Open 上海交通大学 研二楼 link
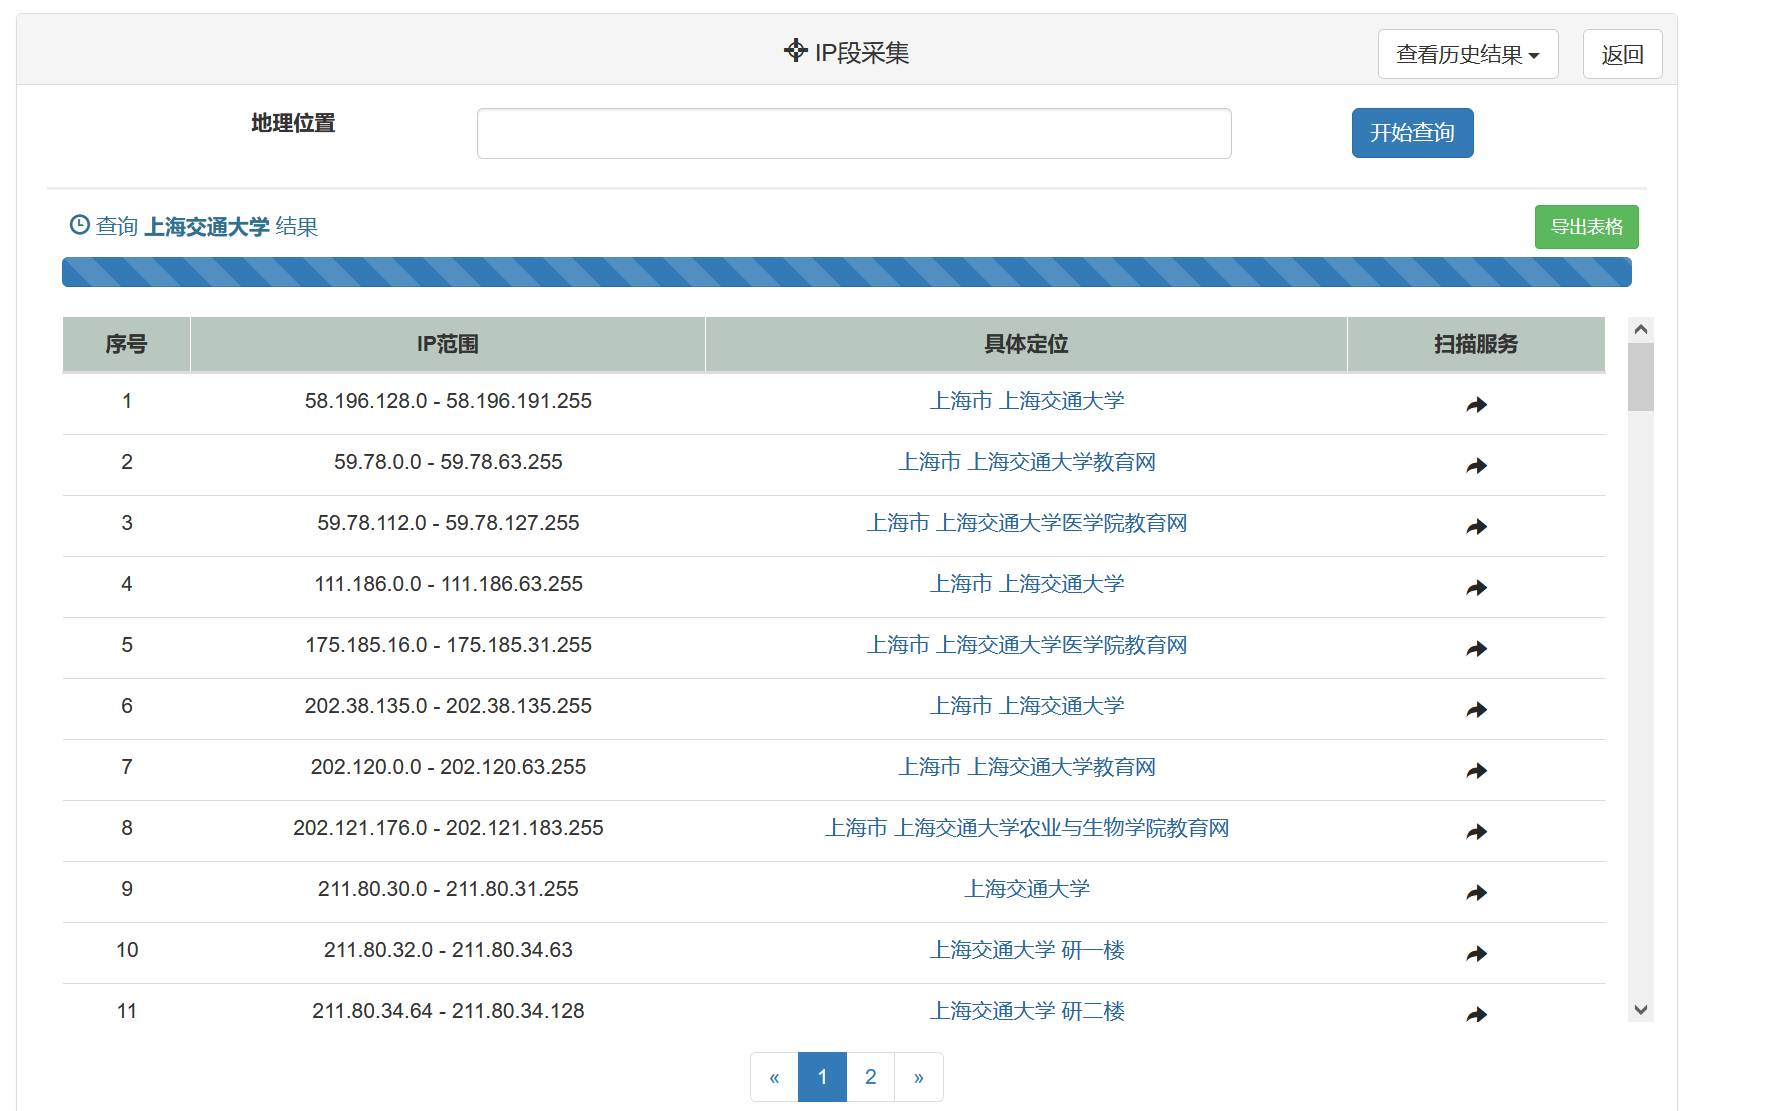1790x1111 pixels. [x=1027, y=1011]
